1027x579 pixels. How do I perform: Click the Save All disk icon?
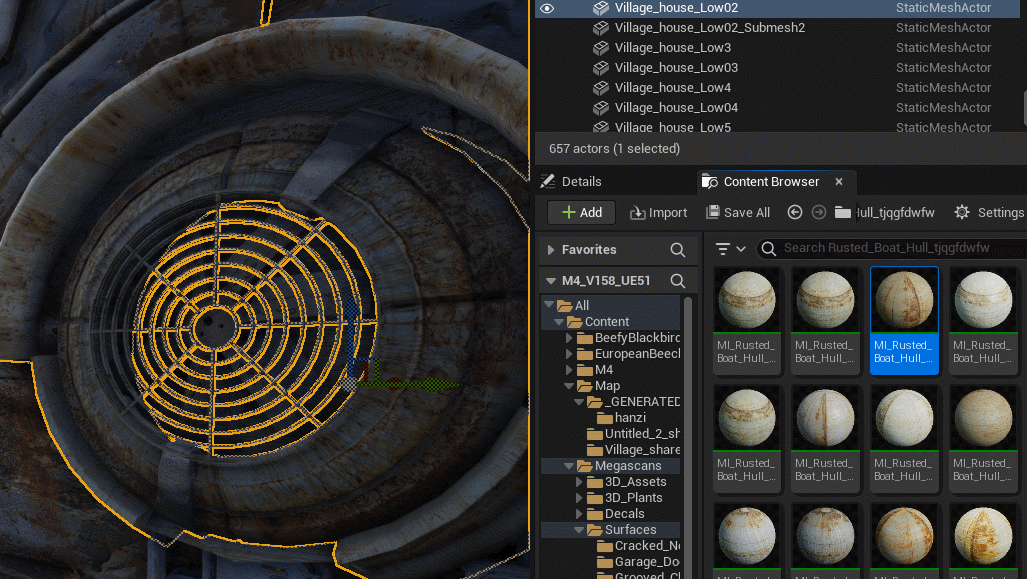coord(713,213)
